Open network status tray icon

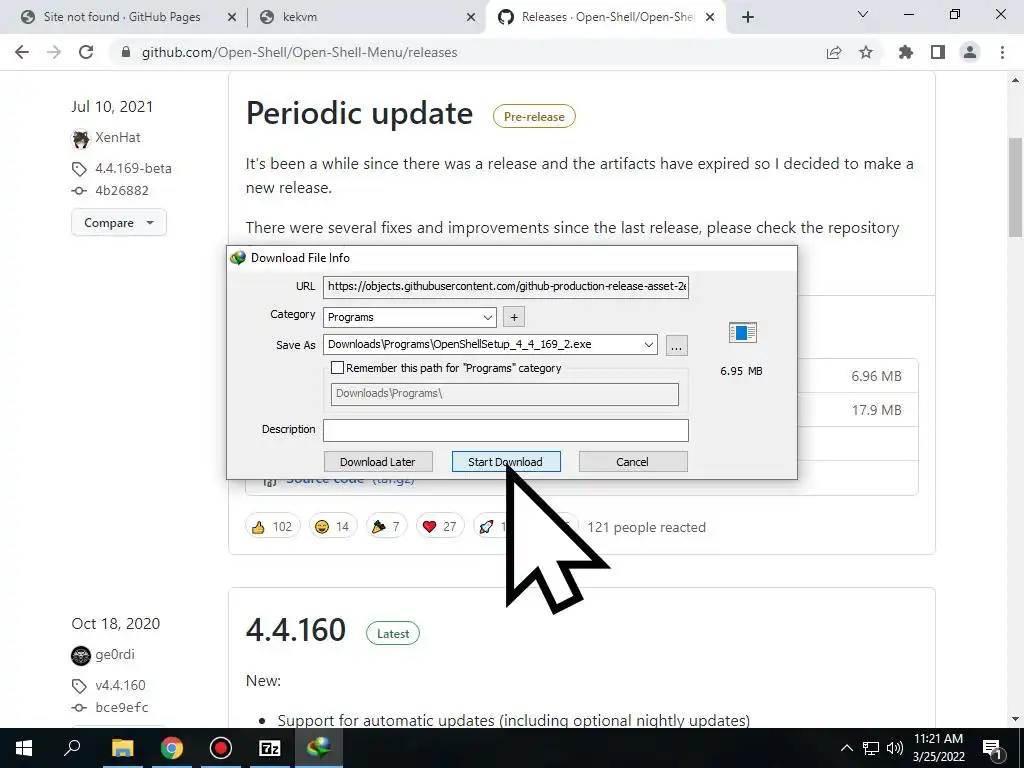pyautogui.click(x=871, y=748)
